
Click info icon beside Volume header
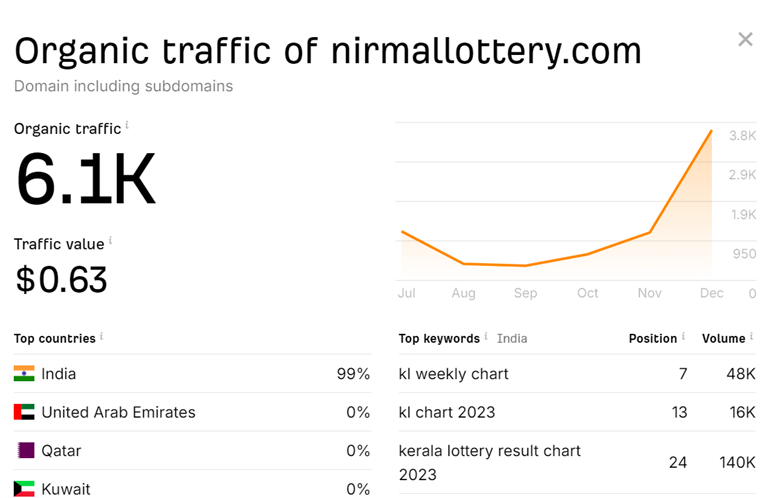tap(752, 336)
